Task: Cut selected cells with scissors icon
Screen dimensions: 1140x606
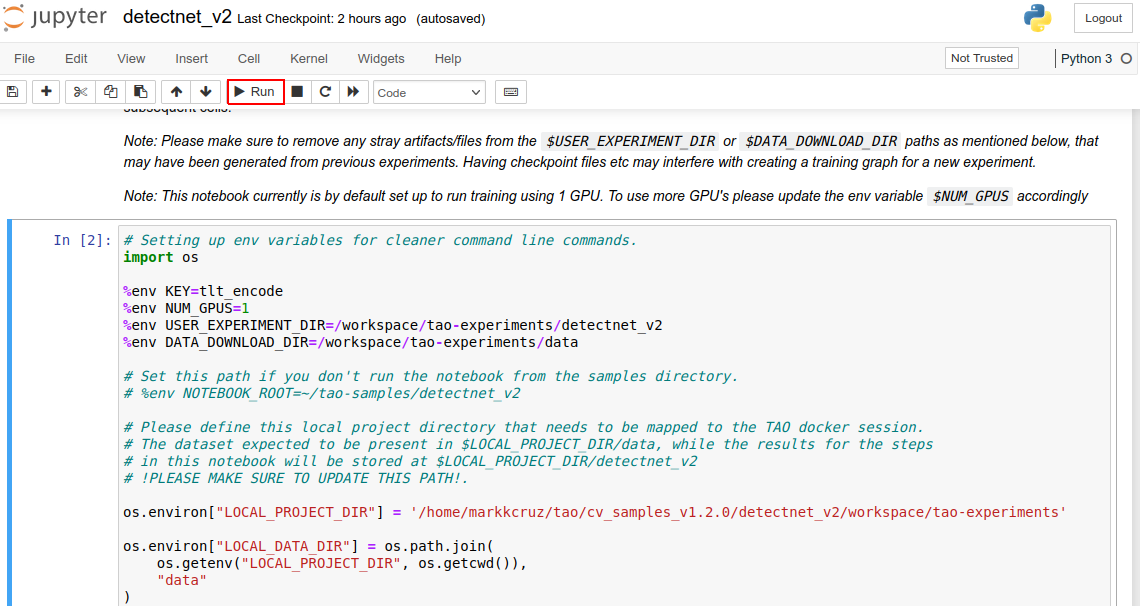Action: coord(80,92)
